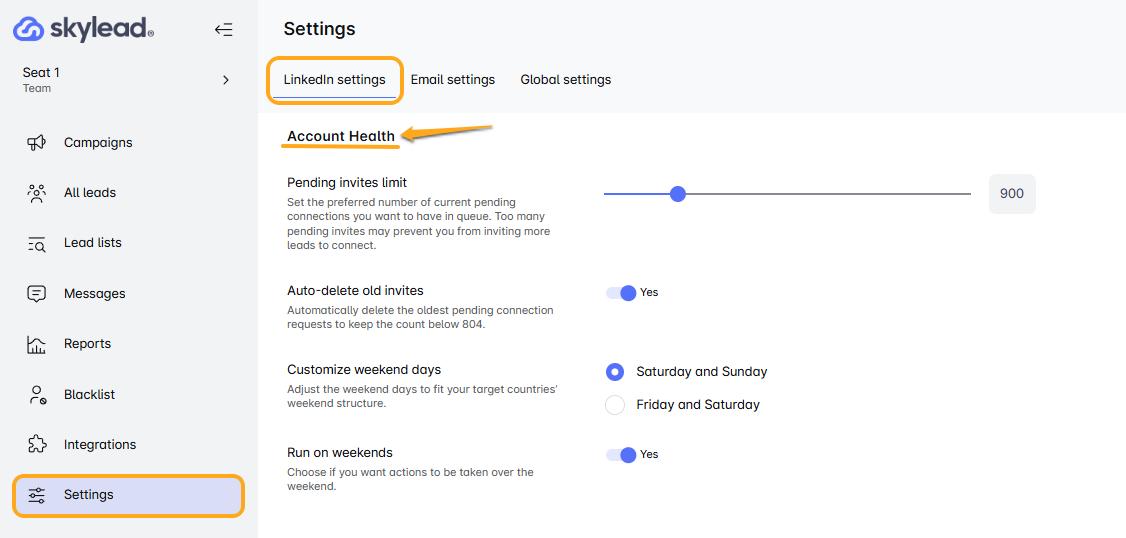Open the Global settings tab
This screenshot has height=538, width=1126.
click(x=566, y=80)
